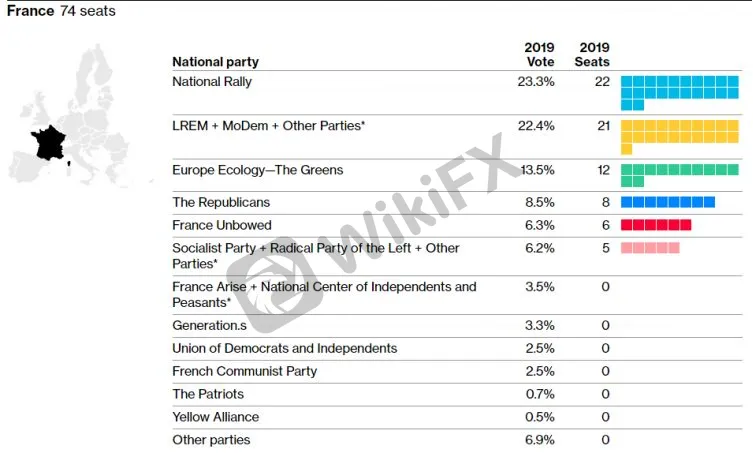Select the National Rally party name

(x=212, y=82)
